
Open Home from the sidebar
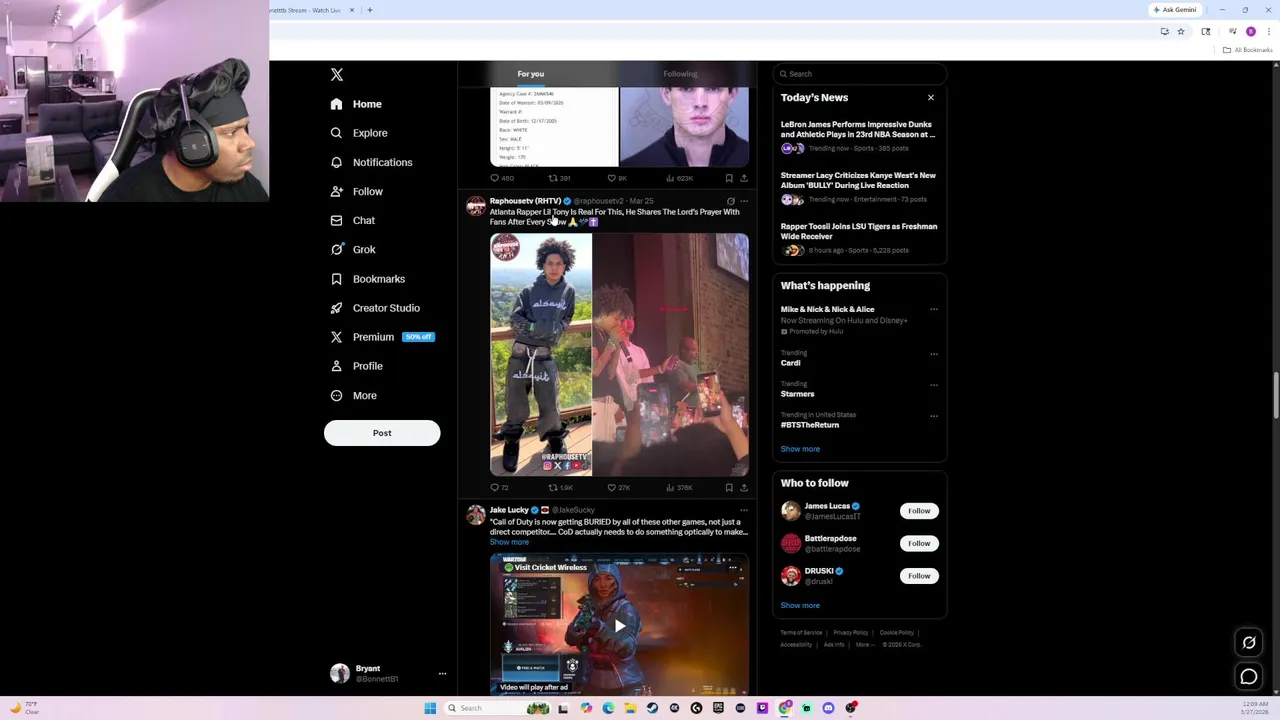click(x=356, y=104)
